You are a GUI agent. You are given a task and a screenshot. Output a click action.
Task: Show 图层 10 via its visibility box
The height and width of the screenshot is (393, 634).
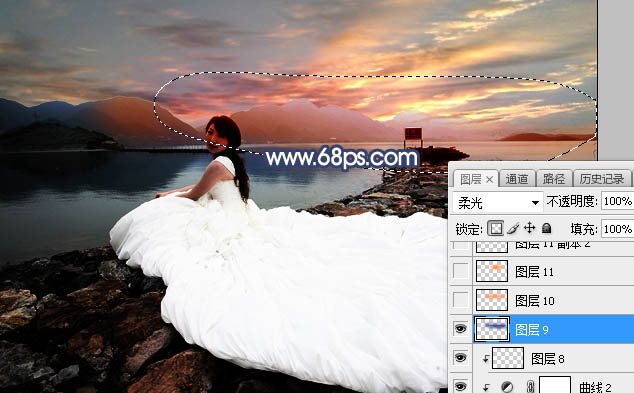coord(460,300)
